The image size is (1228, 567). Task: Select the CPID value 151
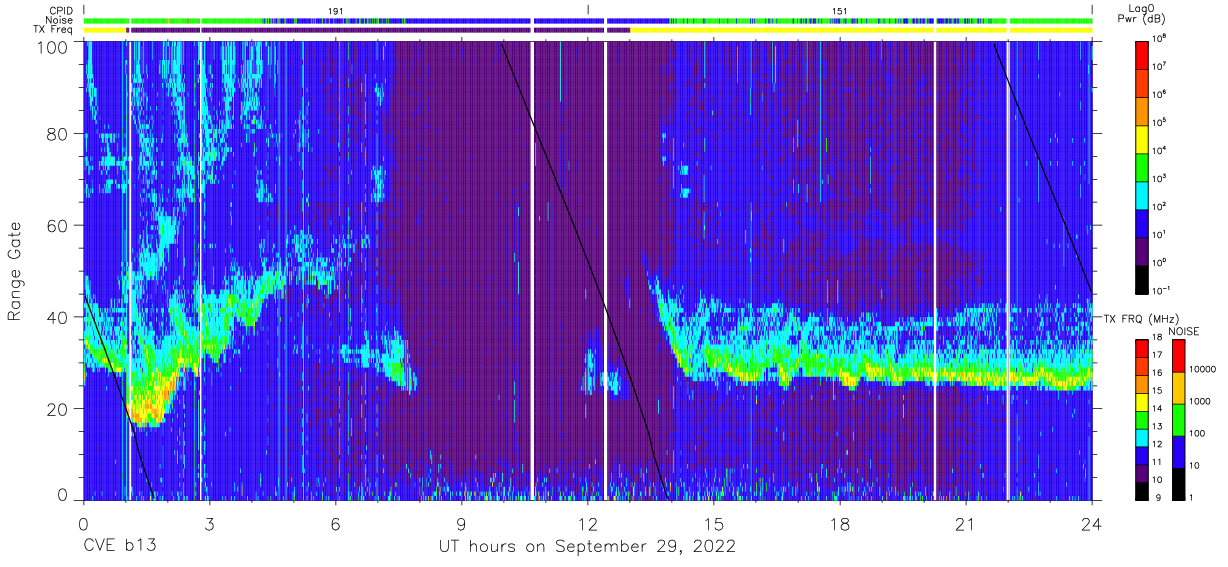coord(840,10)
